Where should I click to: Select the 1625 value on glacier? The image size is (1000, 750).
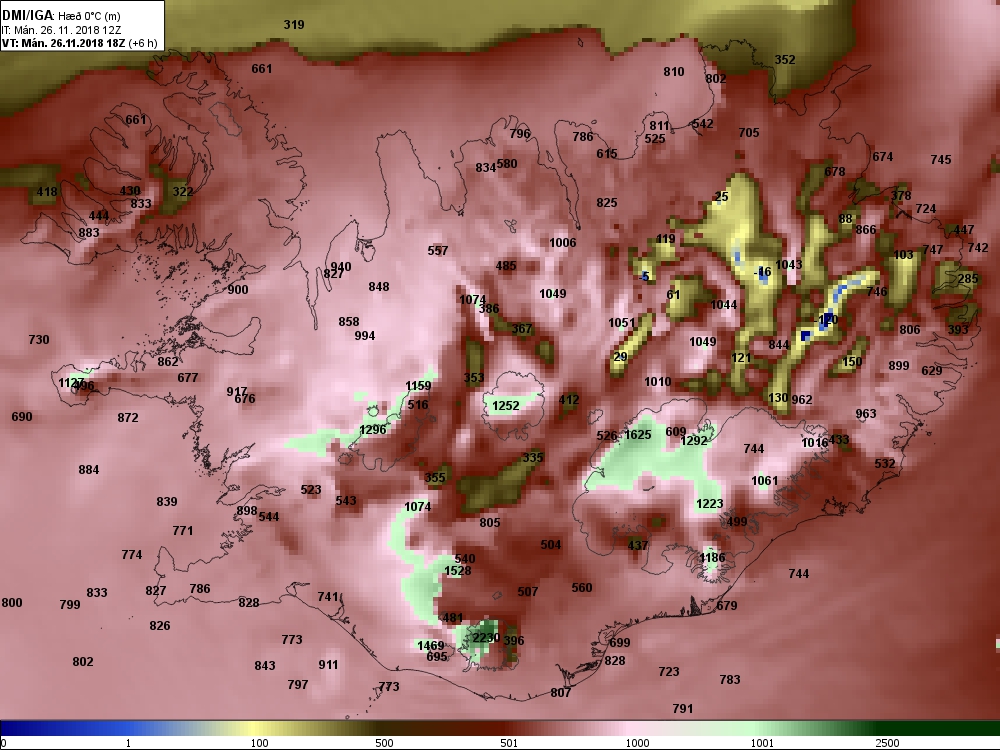[x=638, y=434]
